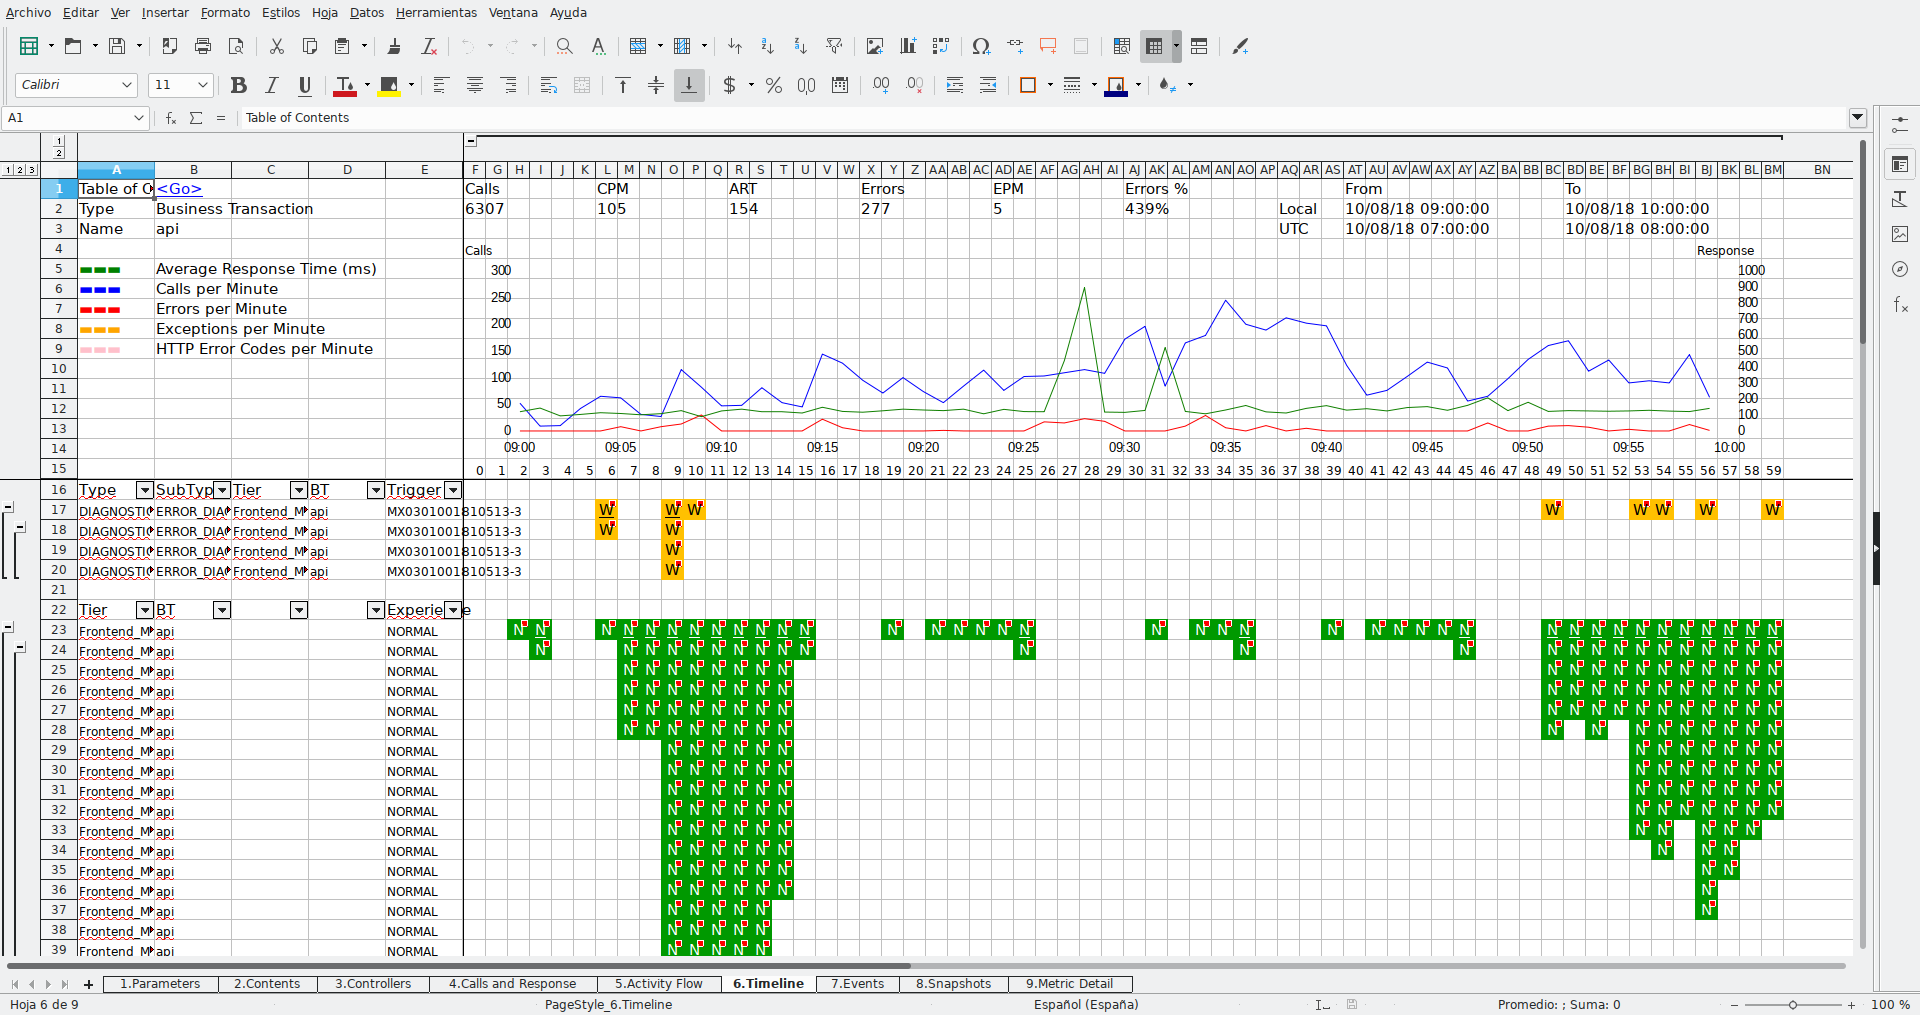Click outline level 3 button
The image size is (1920, 1015).
[32, 170]
